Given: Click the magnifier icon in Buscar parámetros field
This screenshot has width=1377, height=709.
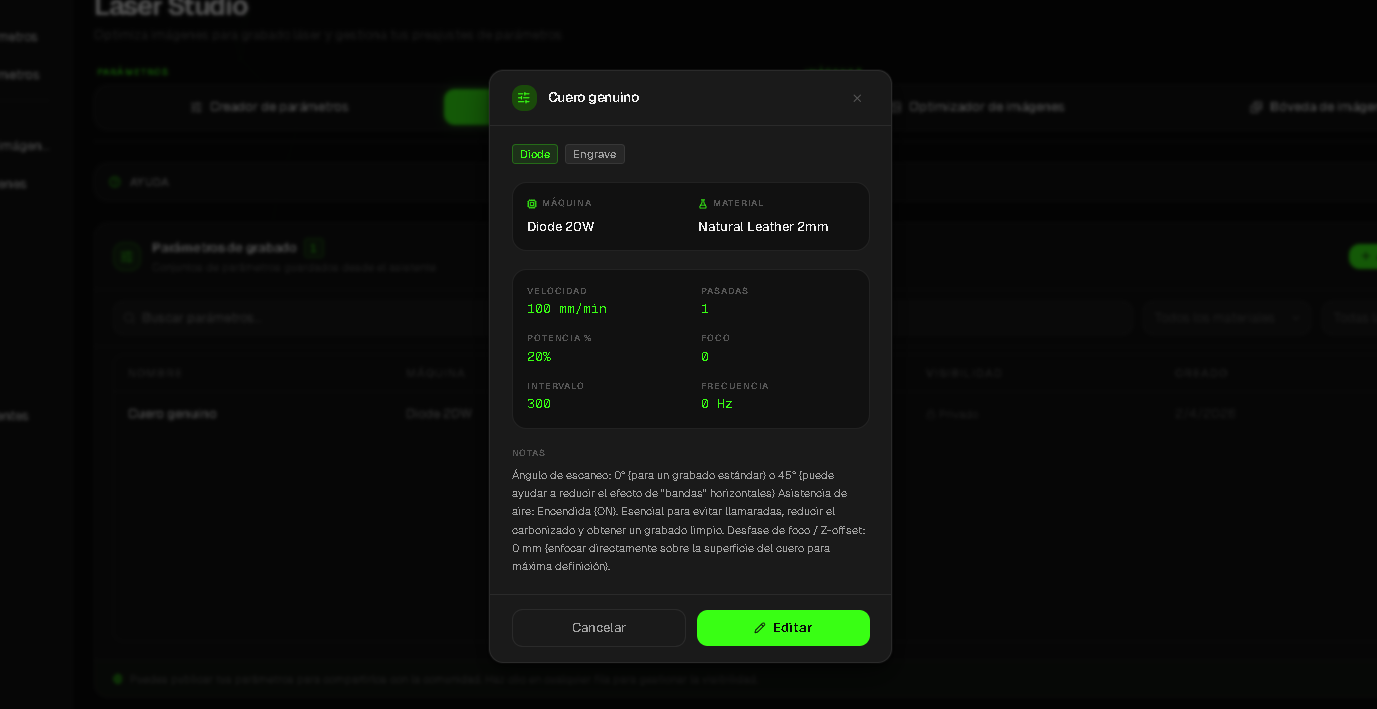Looking at the screenshot, I should pyautogui.click(x=129, y=318).
